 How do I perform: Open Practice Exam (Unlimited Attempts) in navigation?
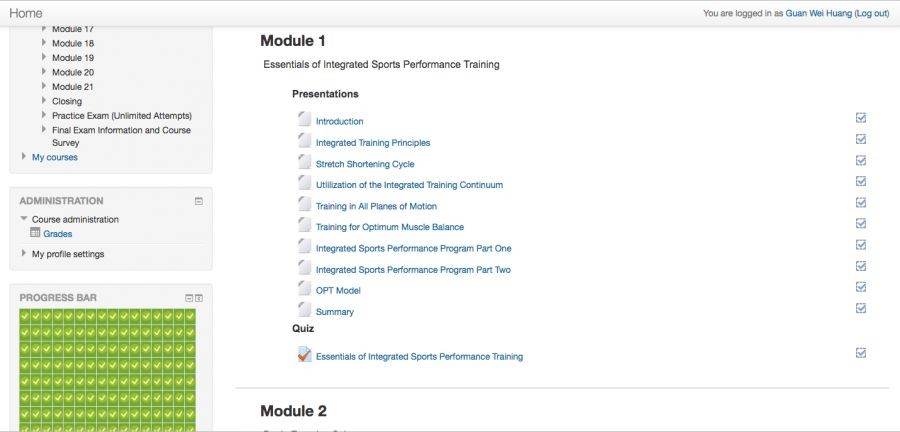121,115
